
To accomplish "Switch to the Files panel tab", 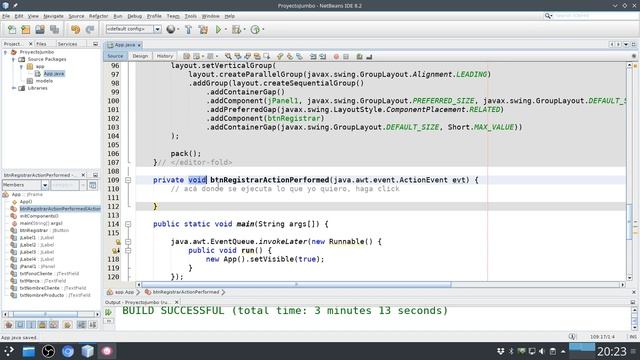I will [x=41, y=44].
